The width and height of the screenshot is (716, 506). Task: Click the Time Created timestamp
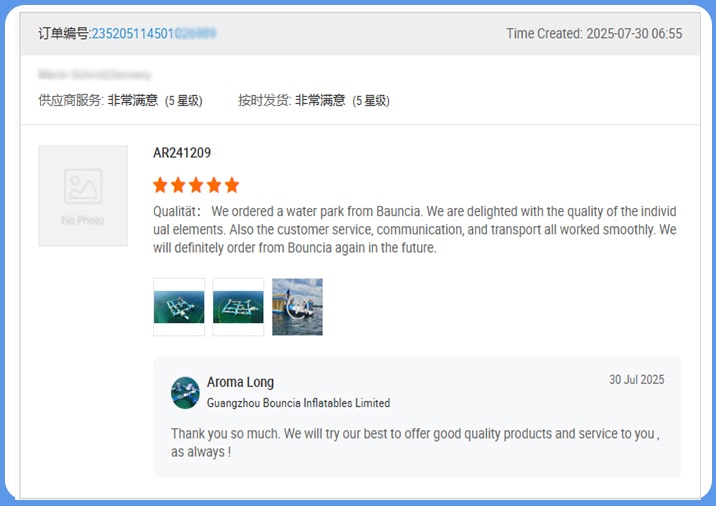coord(594,34)
